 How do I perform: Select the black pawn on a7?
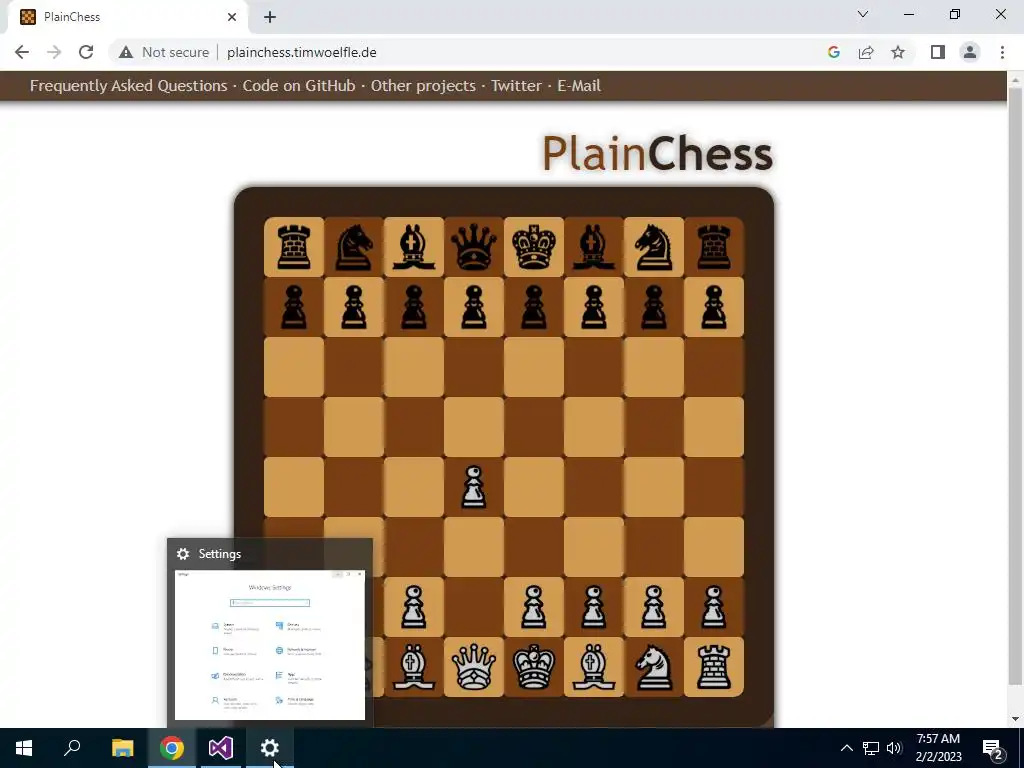coord(294,307)
